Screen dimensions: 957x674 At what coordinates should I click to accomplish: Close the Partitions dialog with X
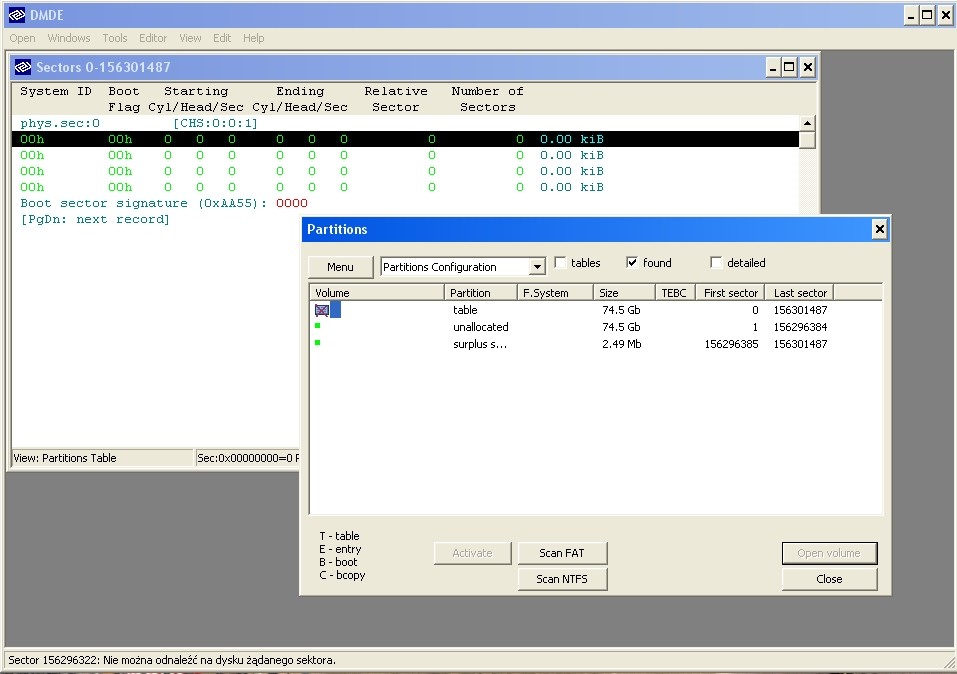(x=879, y=230)
